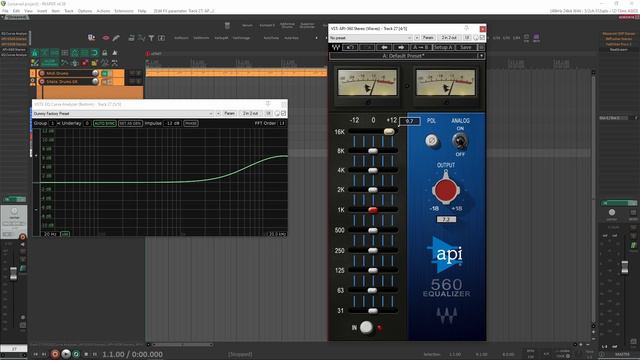This screenshot has height=360, width=640.
Task: Click 2 in 2 out in EQ Curve Analyzer
Action: point(250,113)
